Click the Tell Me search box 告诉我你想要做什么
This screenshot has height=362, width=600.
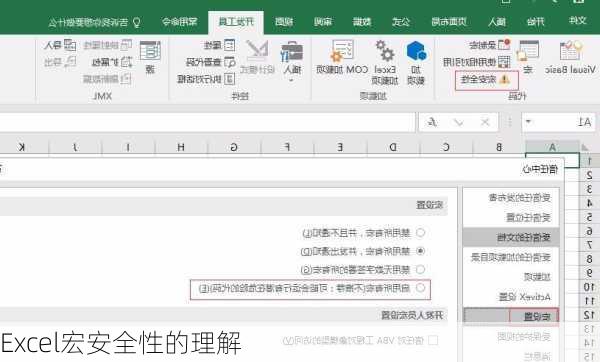point(89,22)
